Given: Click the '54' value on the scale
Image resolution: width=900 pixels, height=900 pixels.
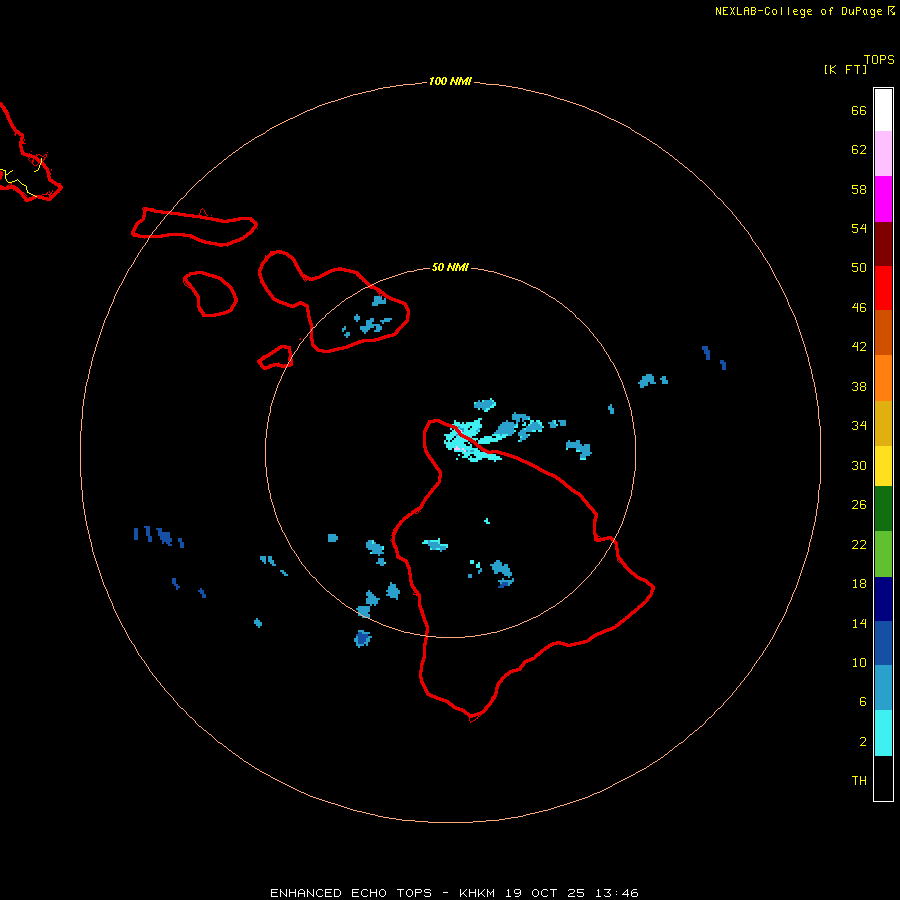Looking at the screenshot, I should (x=859, y=228).
